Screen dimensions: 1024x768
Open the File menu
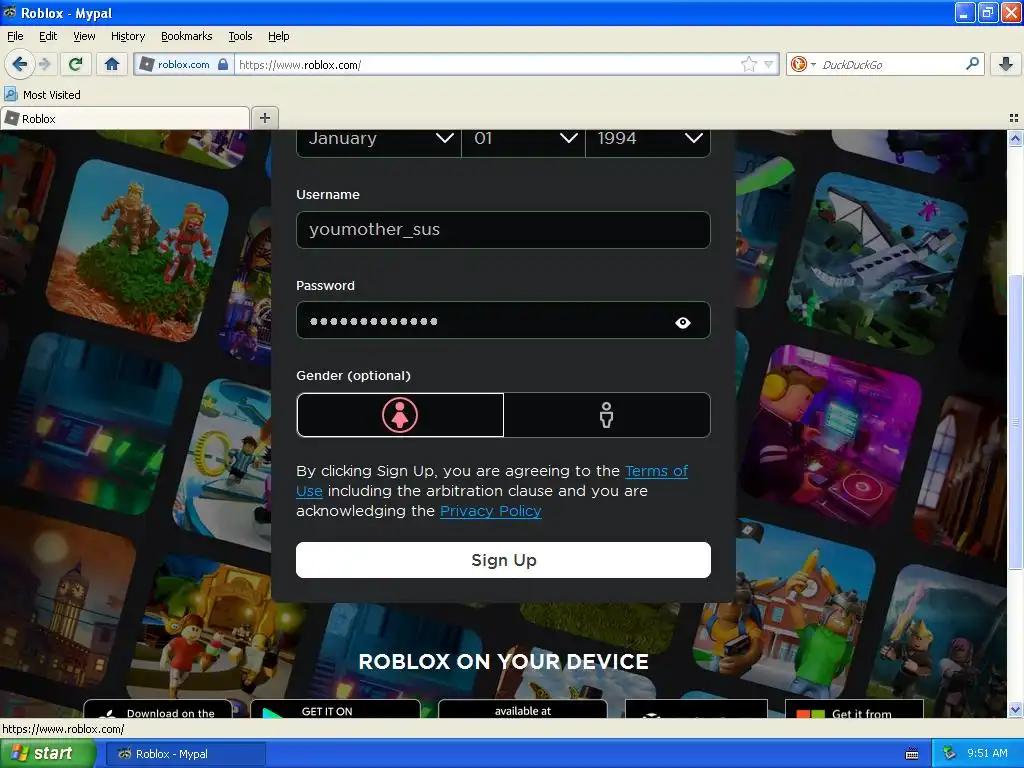[15, 36]
